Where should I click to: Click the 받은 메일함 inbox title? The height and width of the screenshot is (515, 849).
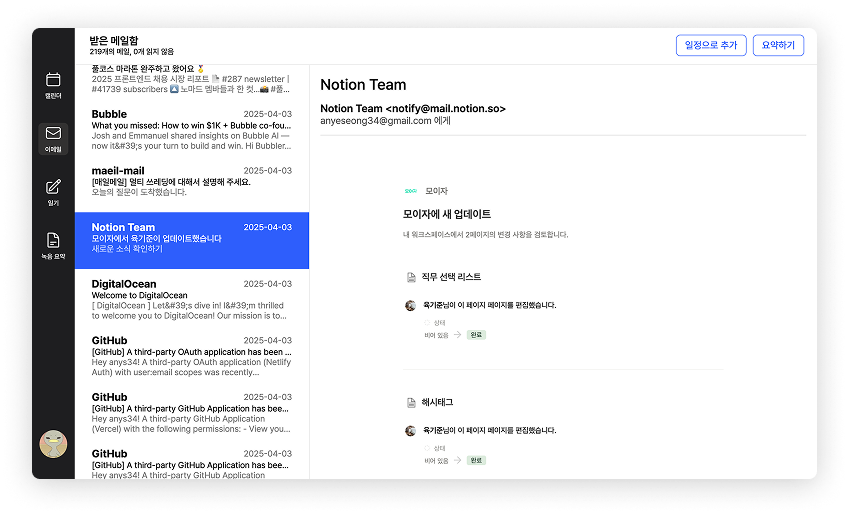tap(114, 40)
